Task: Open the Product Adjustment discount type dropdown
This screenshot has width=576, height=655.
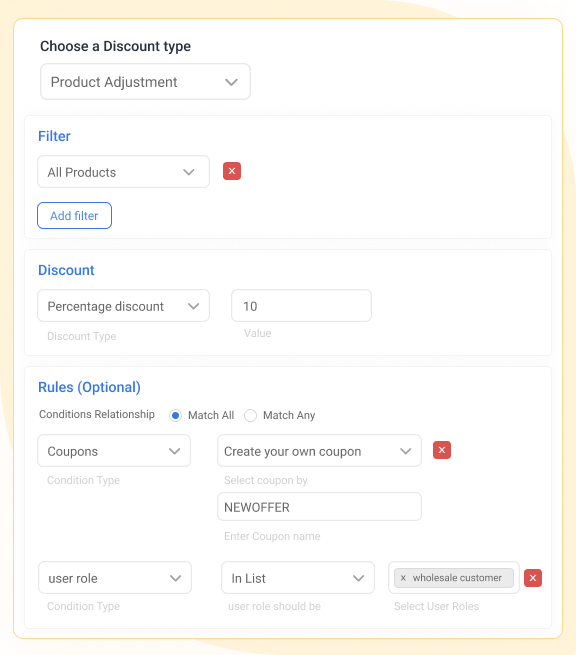Action: pos(145,81)
